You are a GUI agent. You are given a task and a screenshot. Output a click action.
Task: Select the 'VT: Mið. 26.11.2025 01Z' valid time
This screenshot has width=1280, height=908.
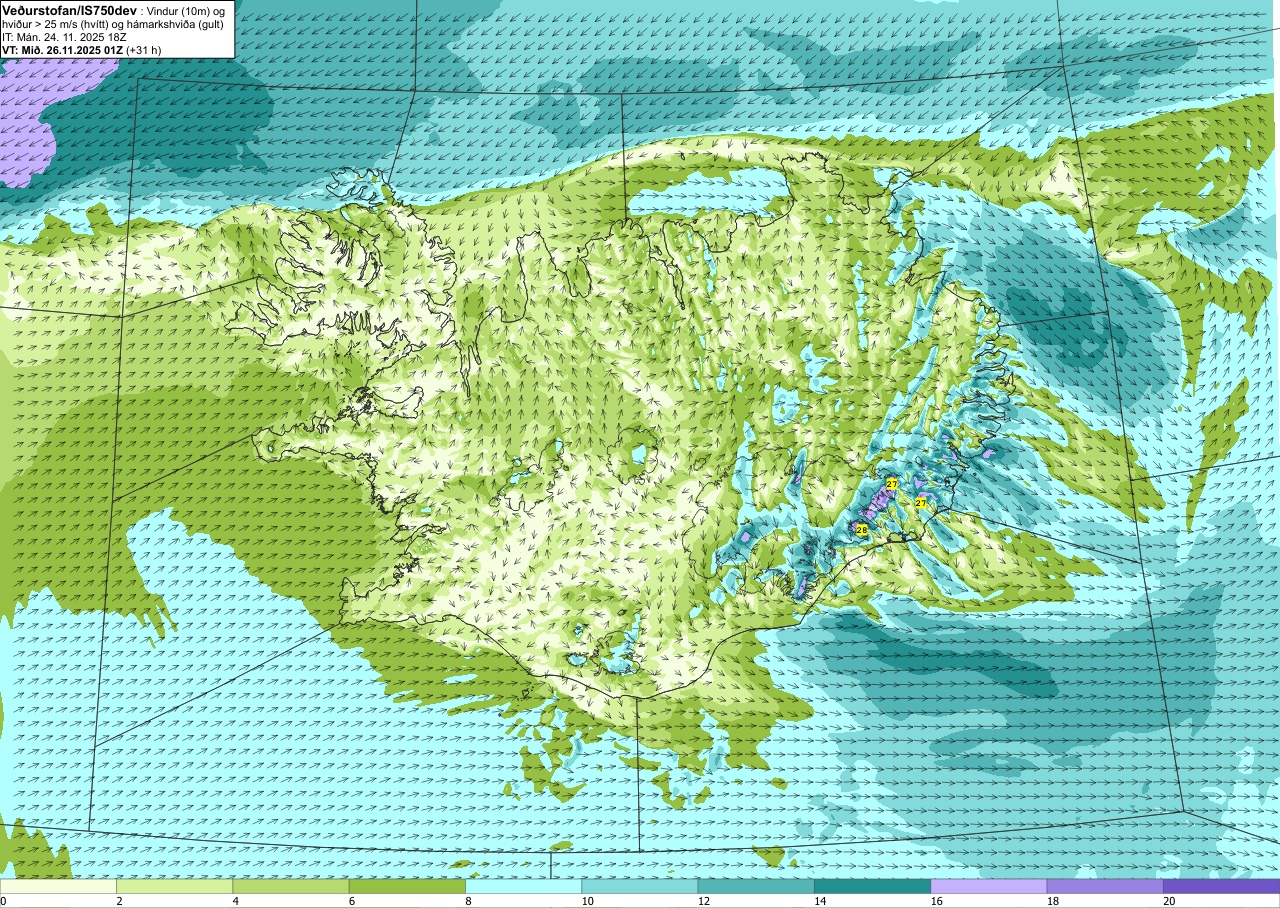[x=62, y=51]
